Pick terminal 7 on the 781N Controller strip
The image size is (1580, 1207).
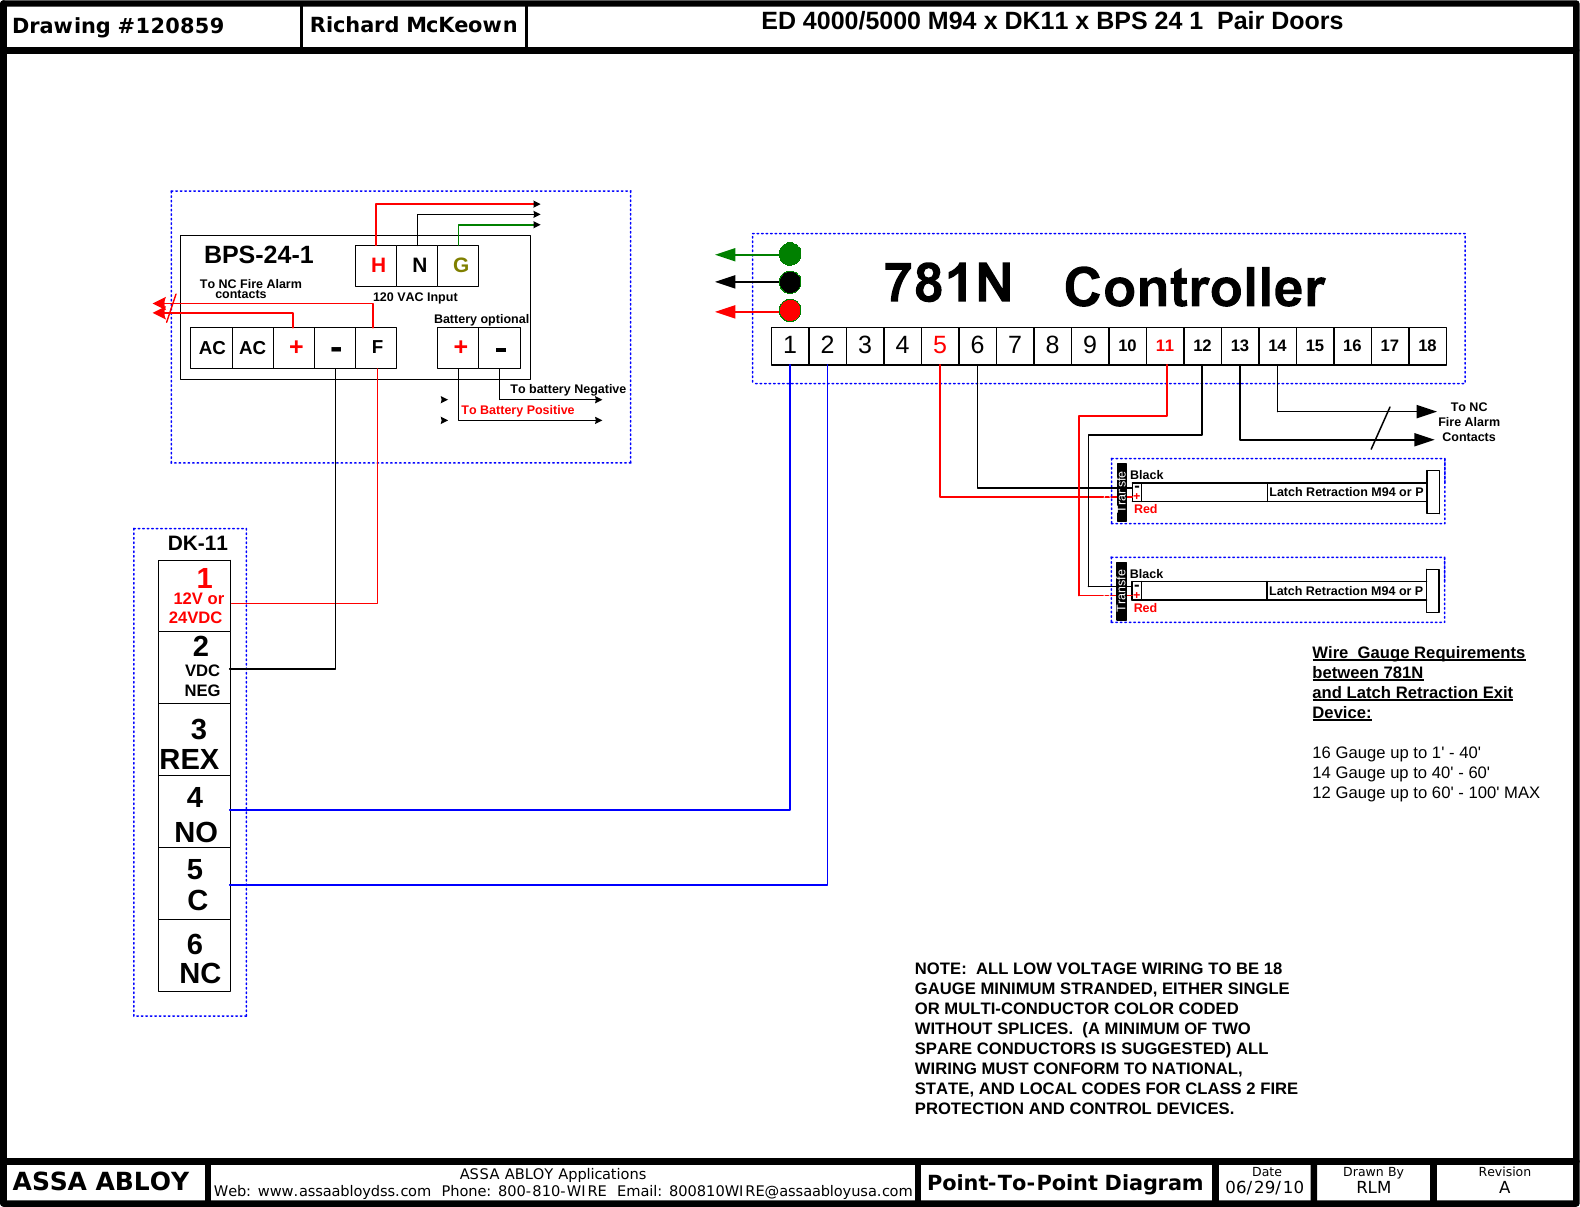[x=1015, y=346]
